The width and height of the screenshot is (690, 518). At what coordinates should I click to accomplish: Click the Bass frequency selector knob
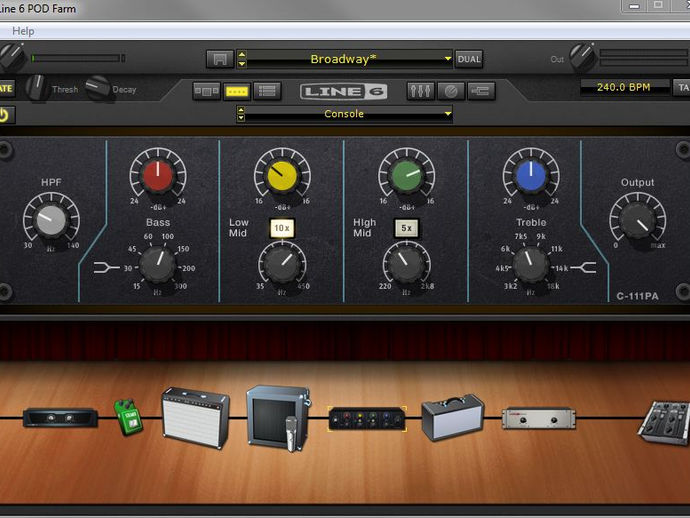[x=157, y=265]
